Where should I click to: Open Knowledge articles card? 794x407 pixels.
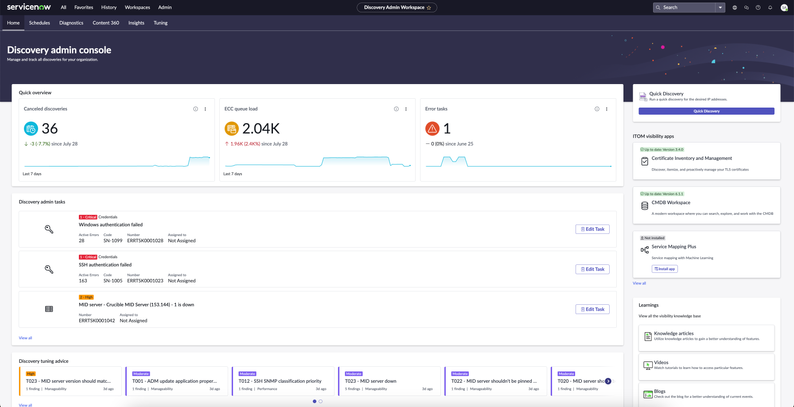coord(706,338)
